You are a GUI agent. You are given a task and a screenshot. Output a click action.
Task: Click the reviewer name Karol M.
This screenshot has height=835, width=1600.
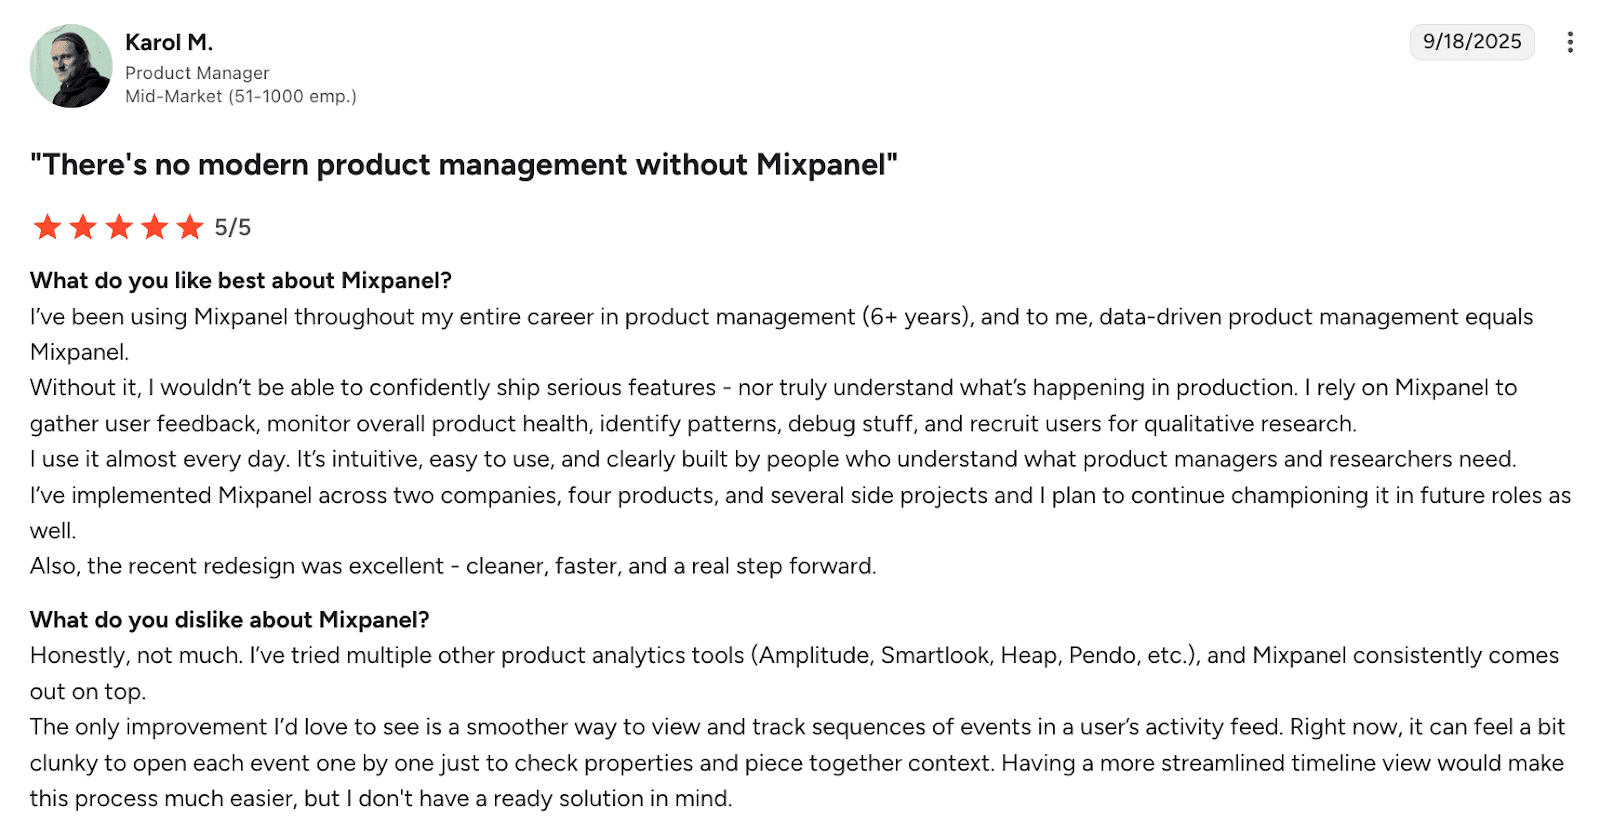coord(169,42)
